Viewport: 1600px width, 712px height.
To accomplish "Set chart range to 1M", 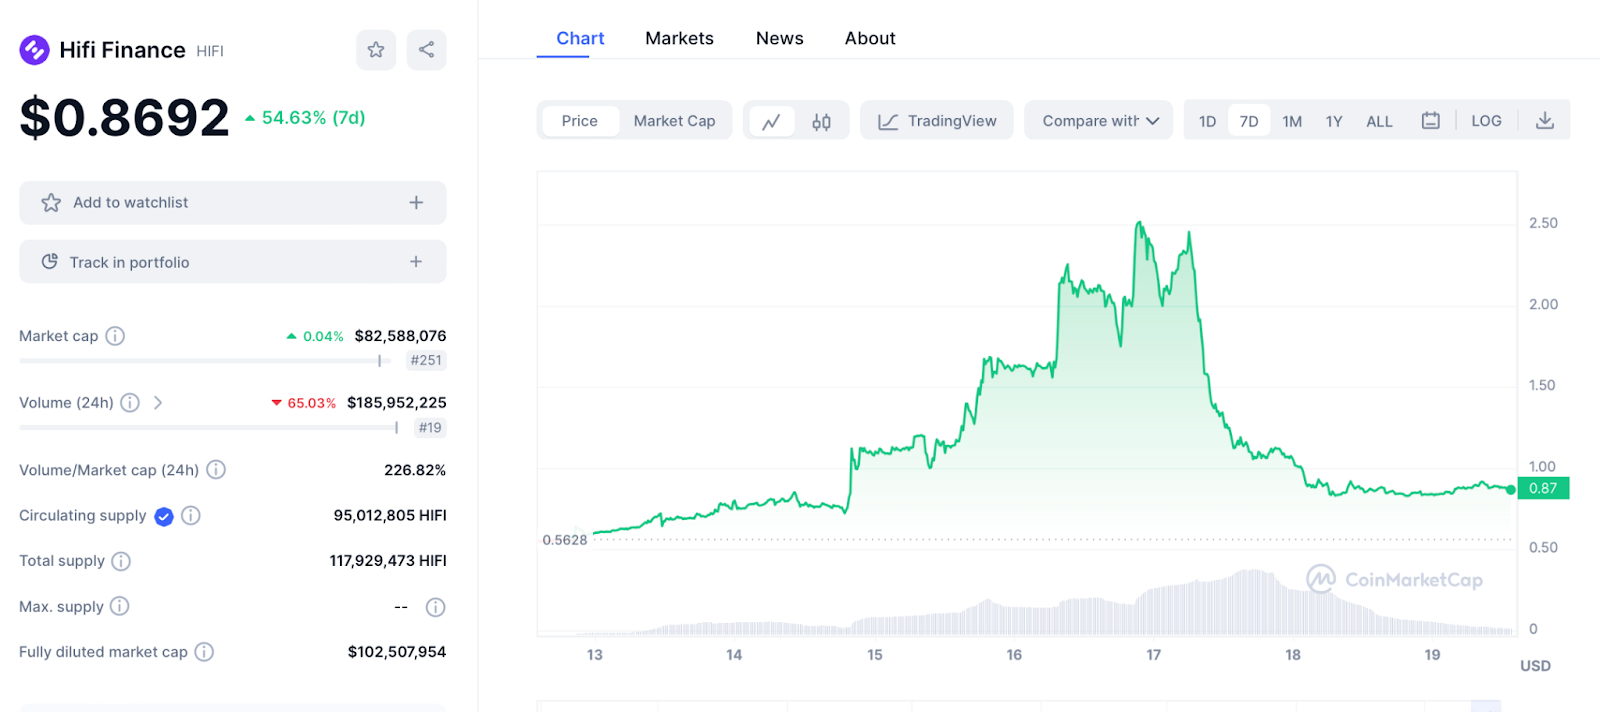I will point(1292,121).
